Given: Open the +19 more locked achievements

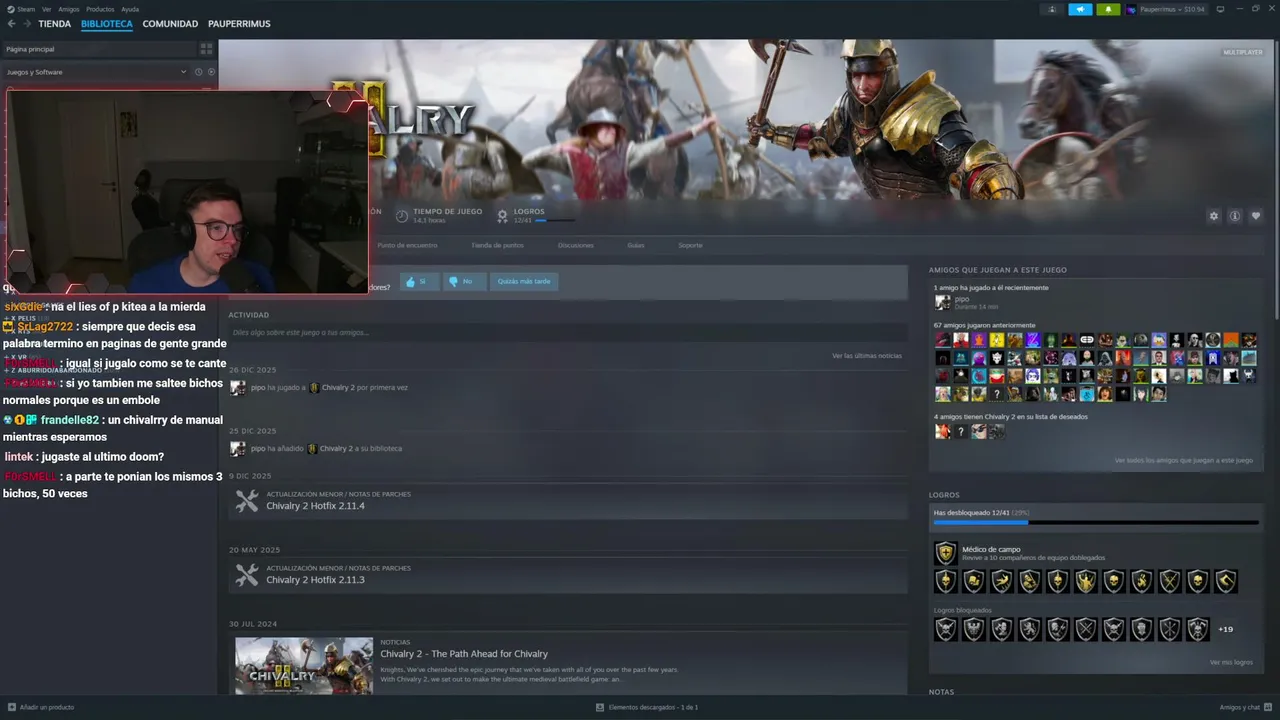Looking at the screenshot, I should (1225, 629).
